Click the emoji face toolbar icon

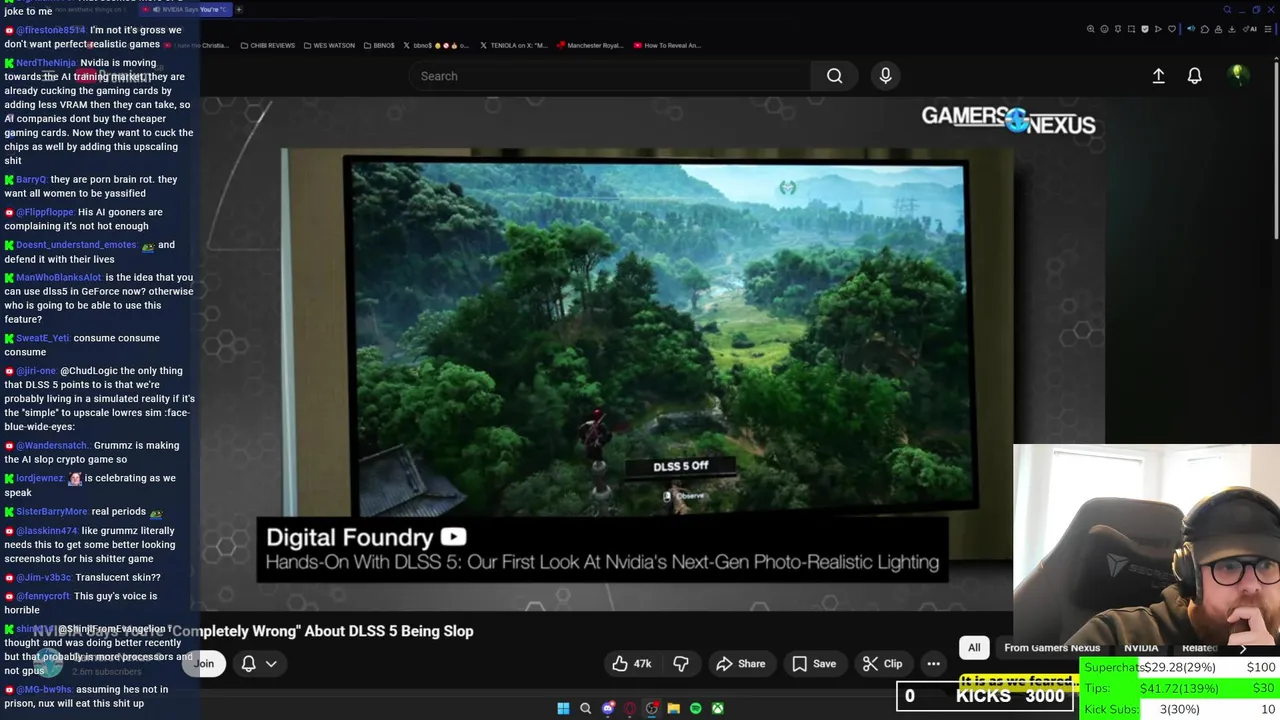pyautogui.click(x=1104, y=29)
